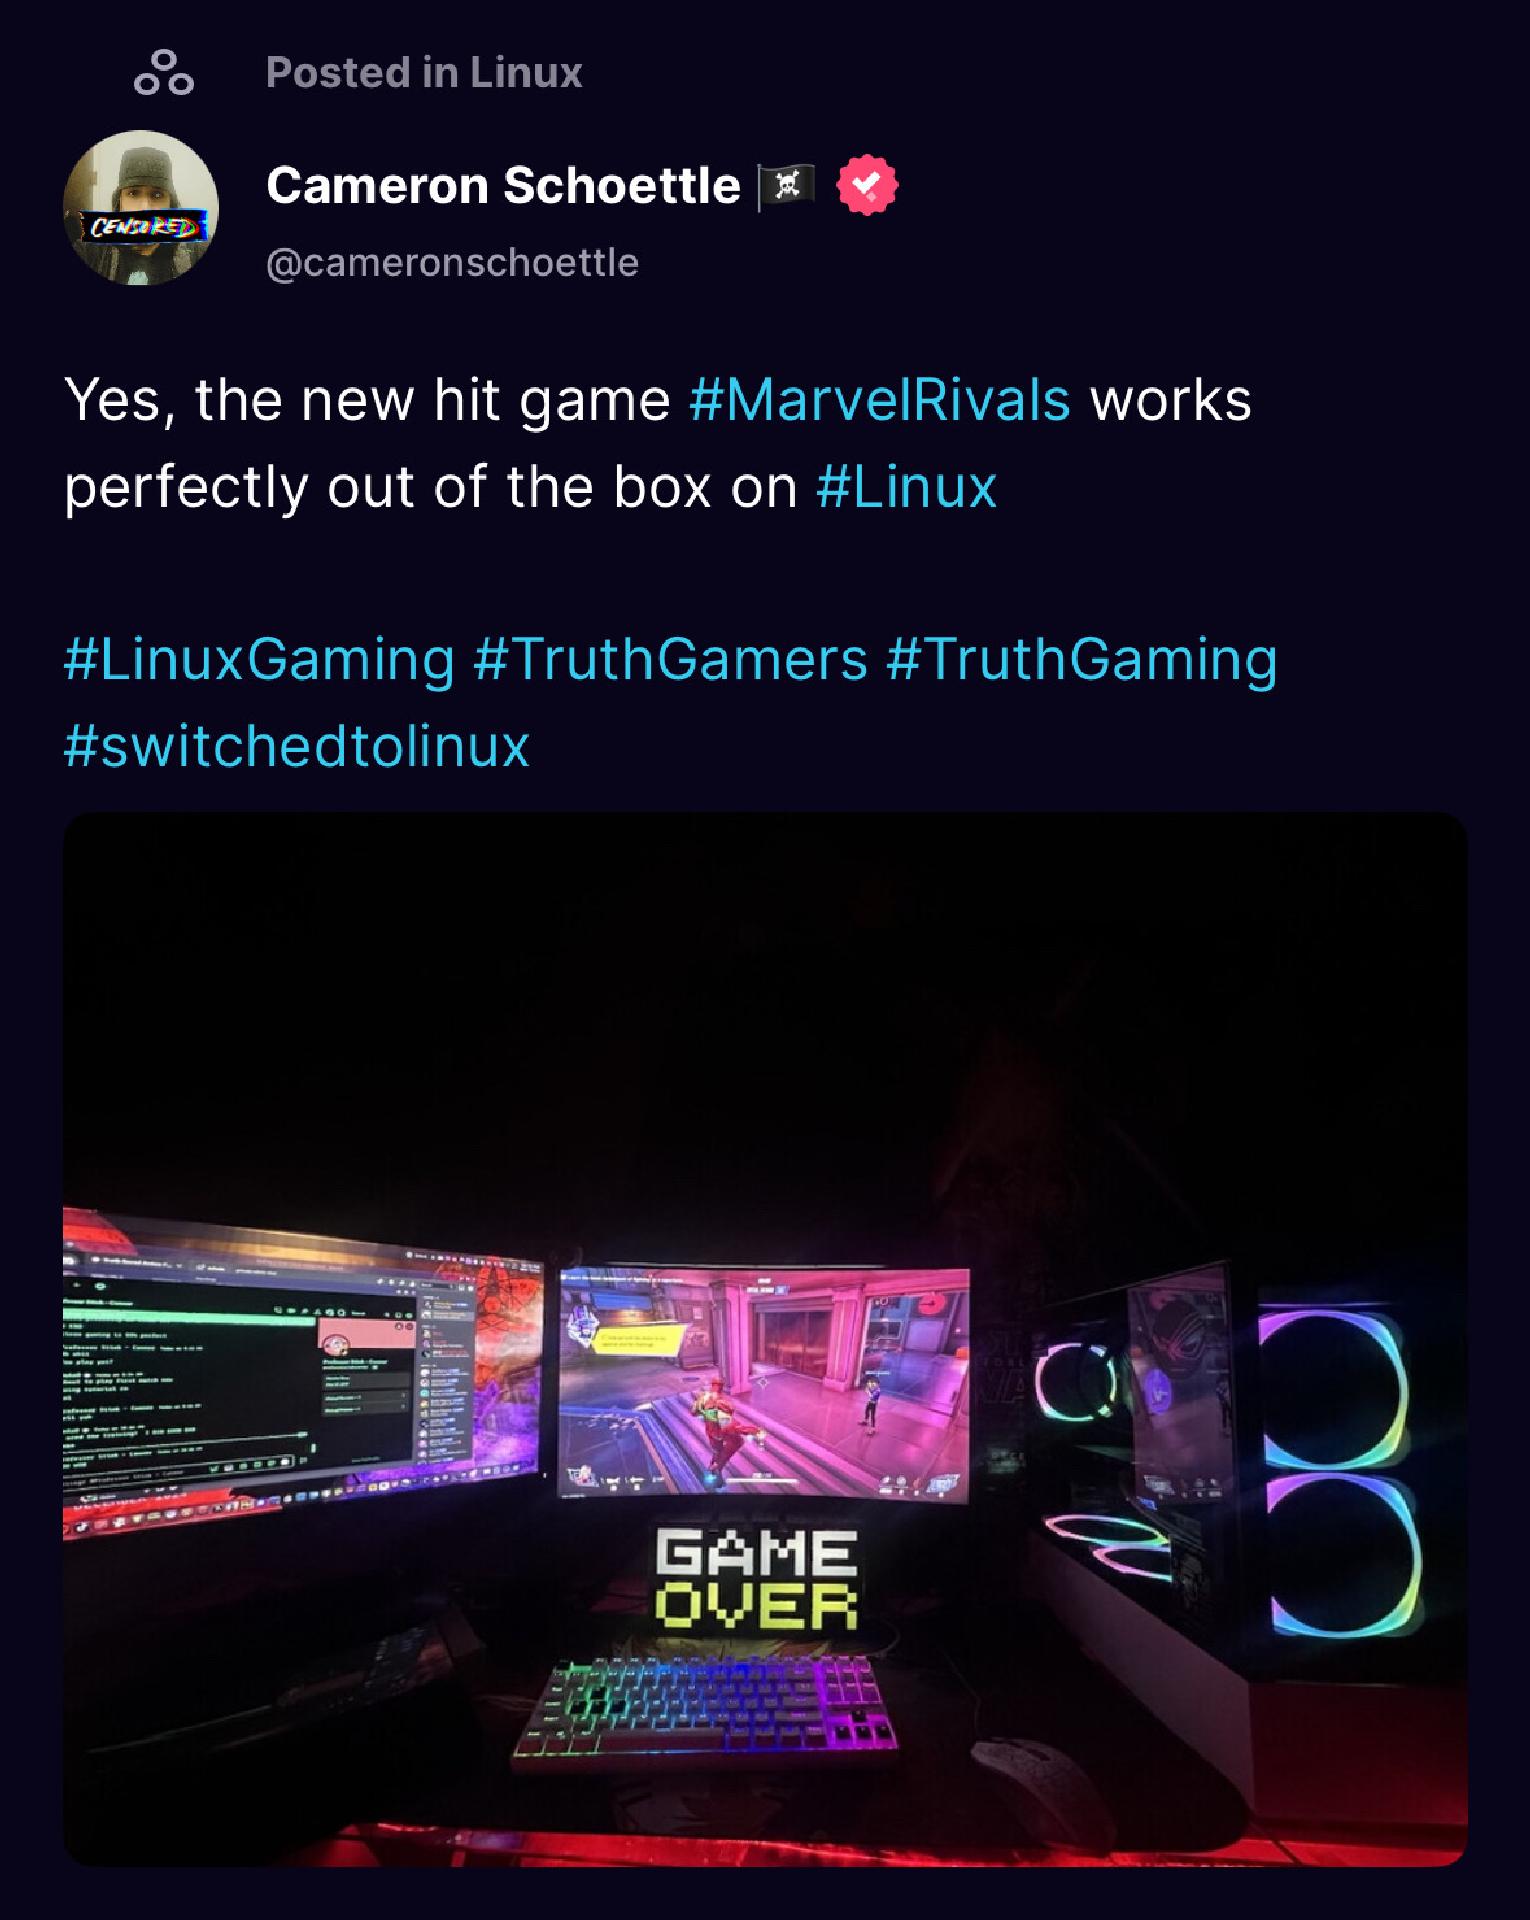Click the Marvel Rivals game monitor in photo
Image resolution: width=1530 pixels, height=1920 pixels.
[x=764, y=1384]
